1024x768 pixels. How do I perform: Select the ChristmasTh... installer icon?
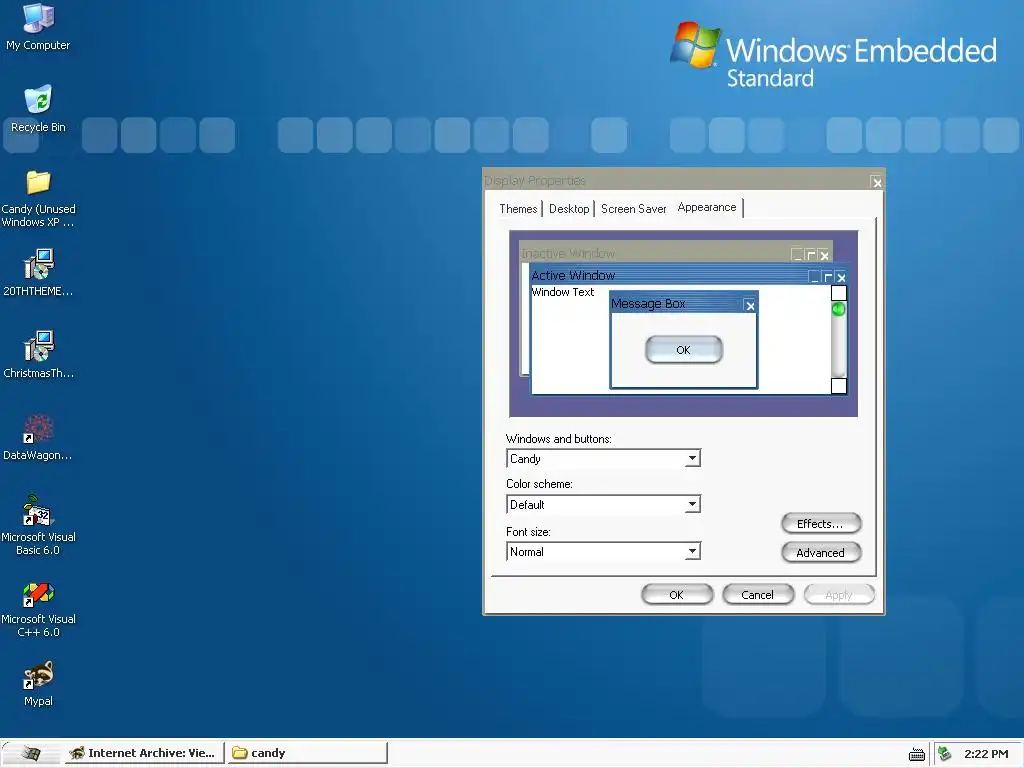point(38,355)
